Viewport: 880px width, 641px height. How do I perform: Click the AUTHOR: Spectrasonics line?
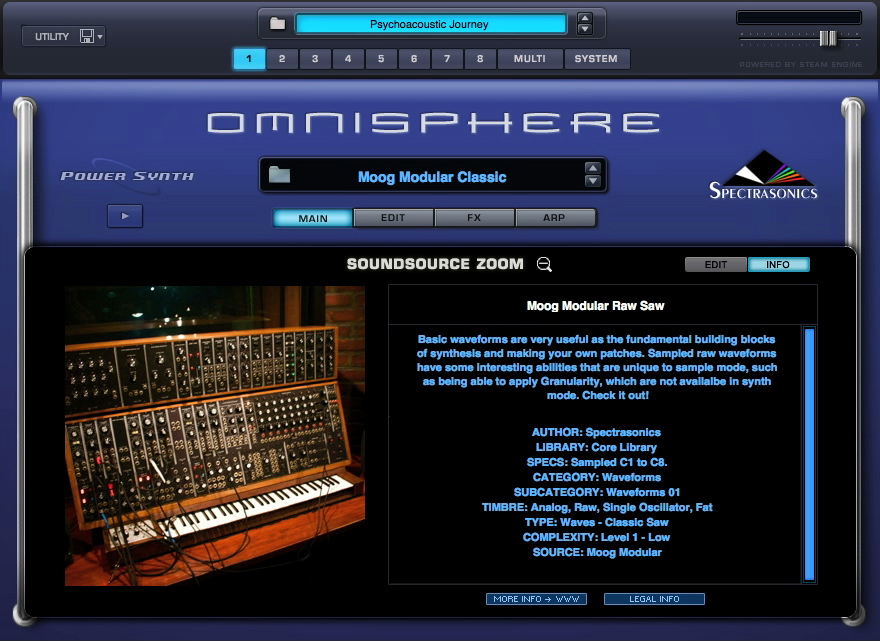tap(596, 432)
